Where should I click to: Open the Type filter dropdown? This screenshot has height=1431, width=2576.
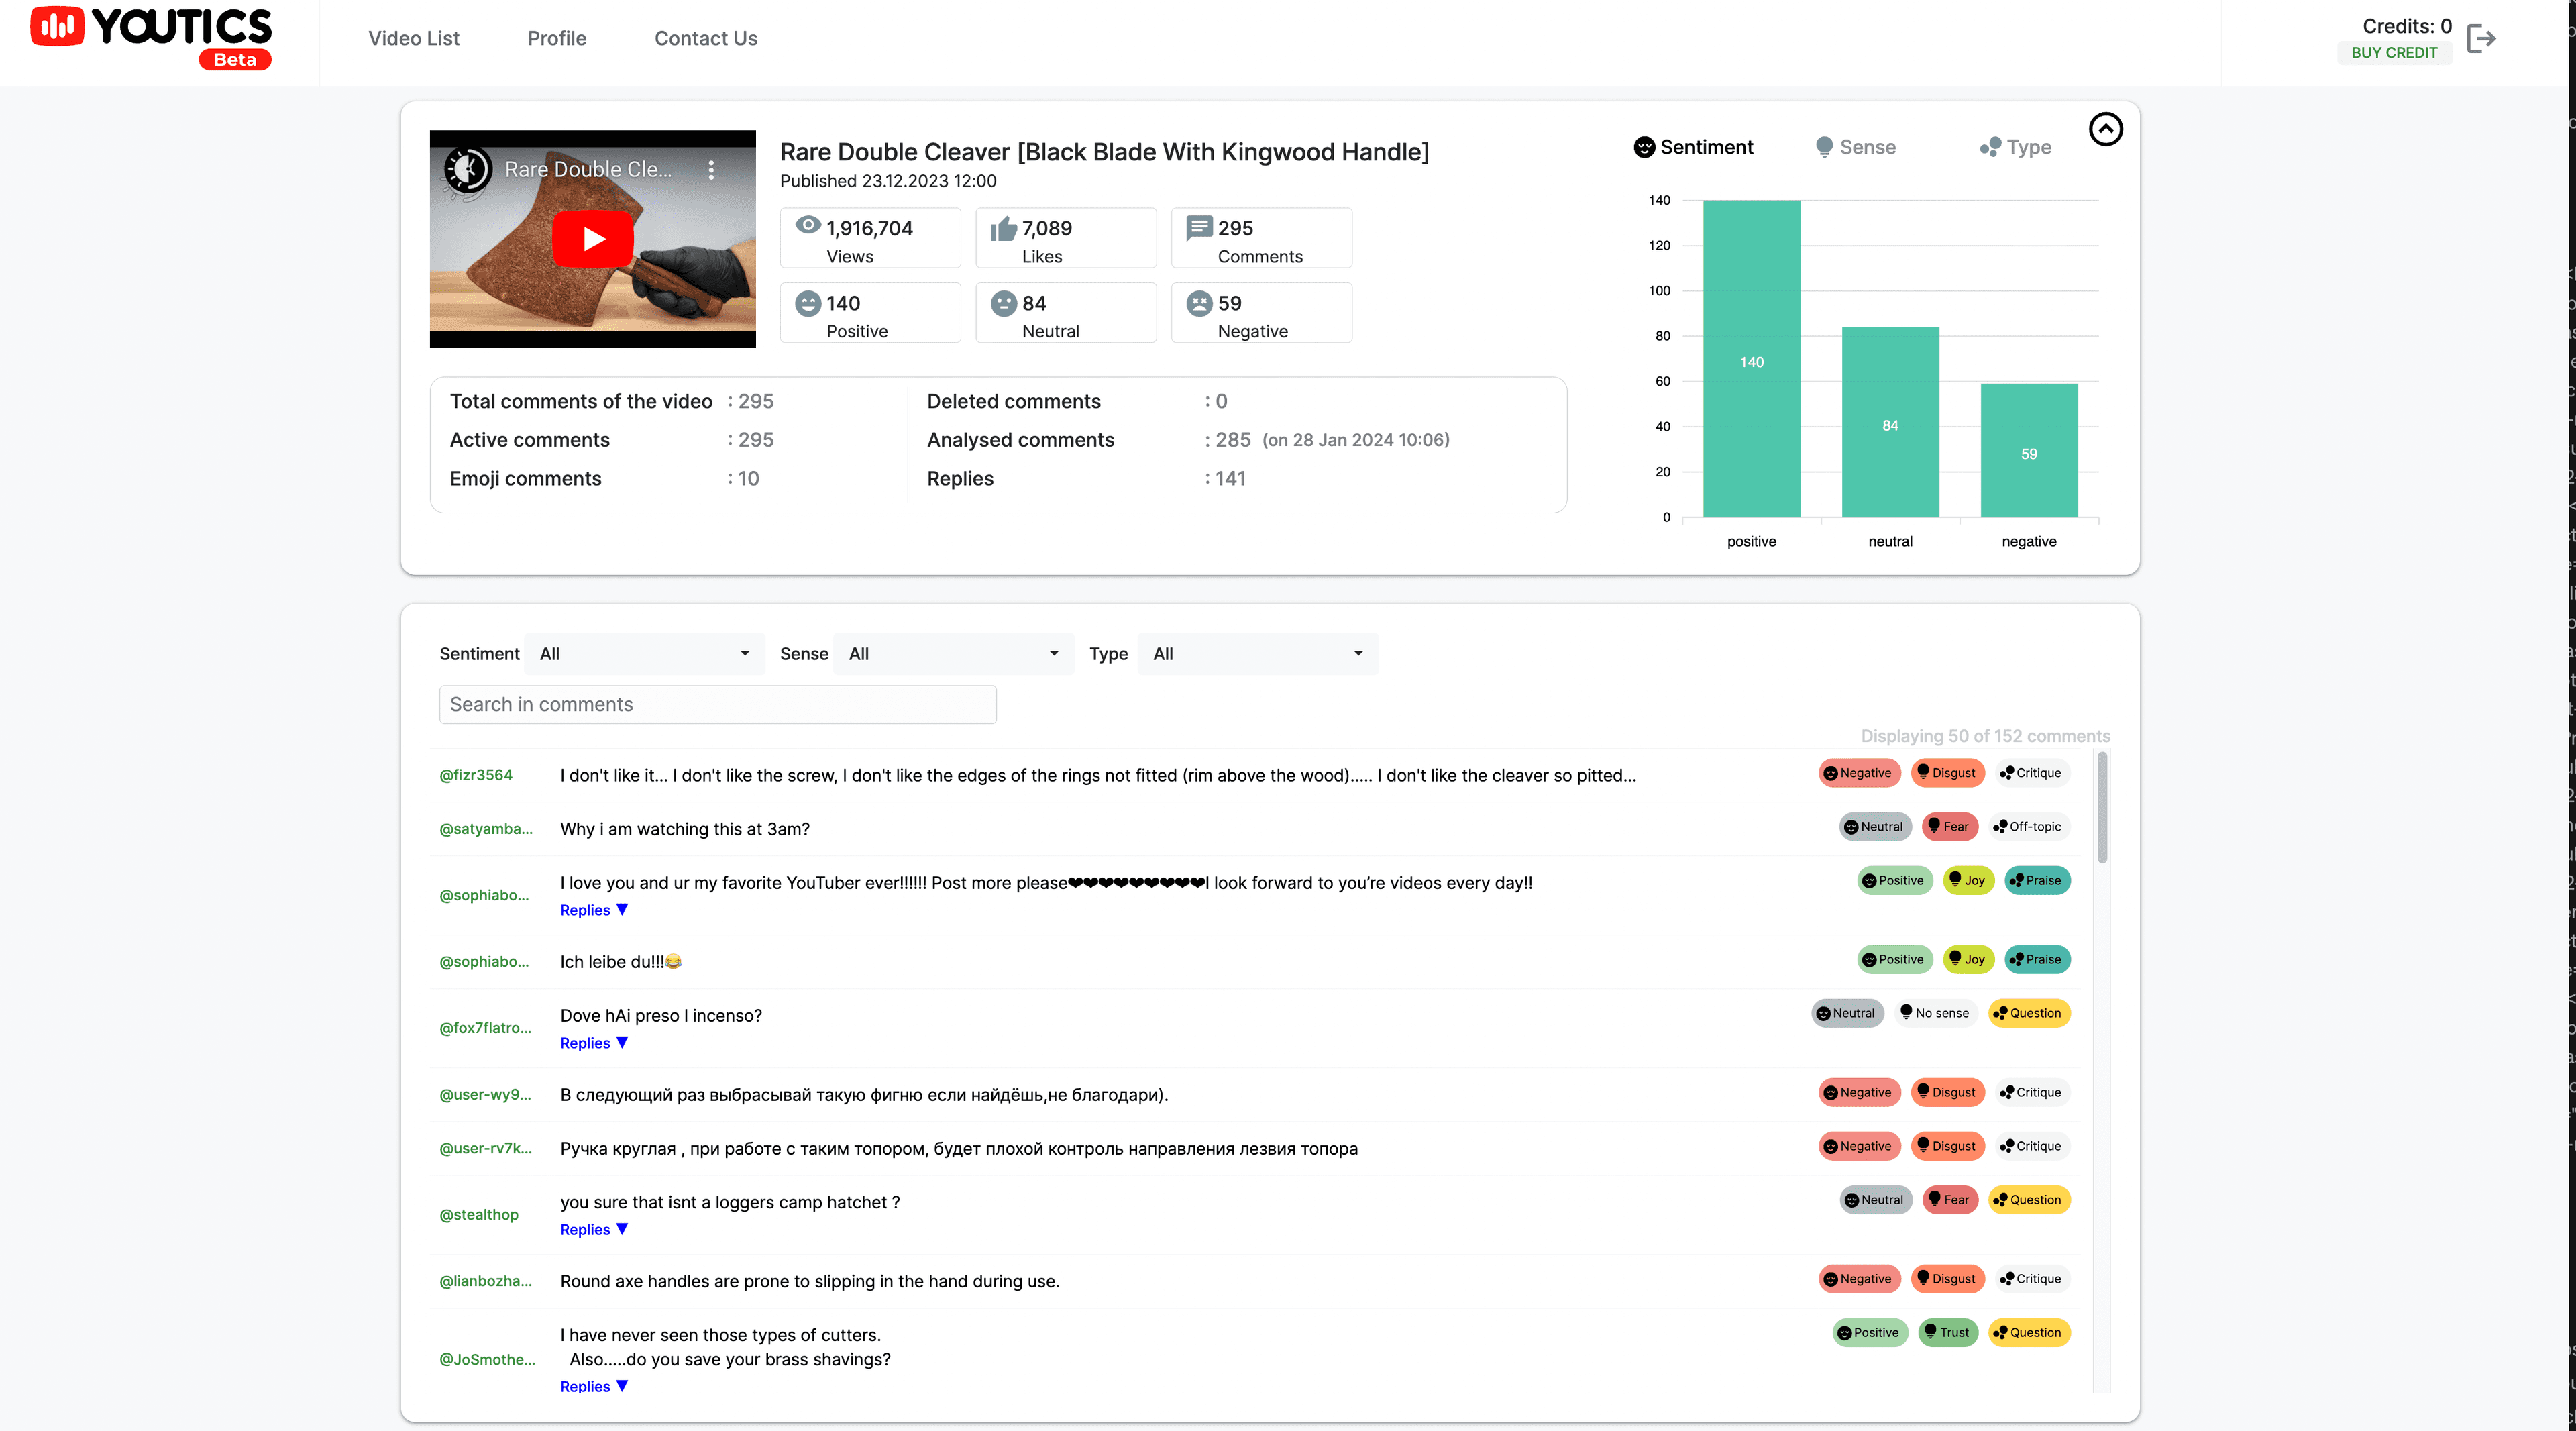pyautogui.click(x=1257, y=654)
